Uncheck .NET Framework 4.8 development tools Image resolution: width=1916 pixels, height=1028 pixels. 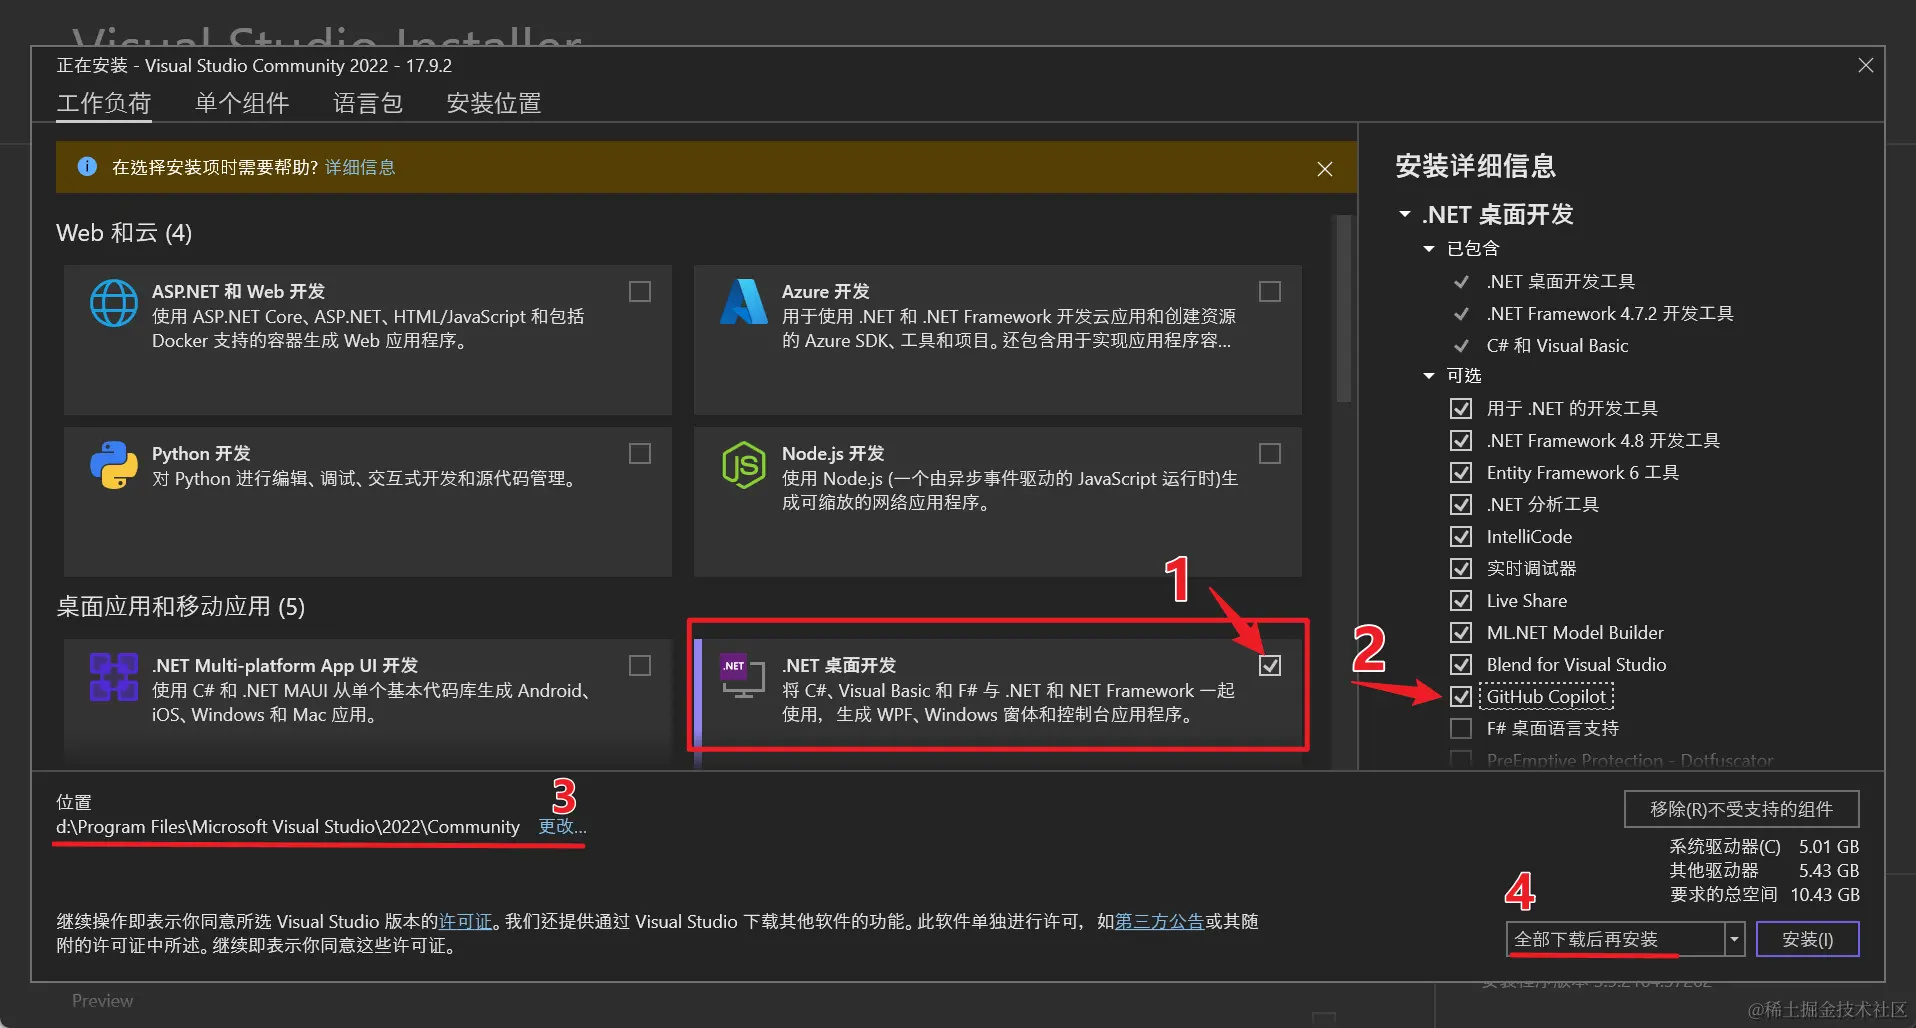click(x=1461, y=440)
